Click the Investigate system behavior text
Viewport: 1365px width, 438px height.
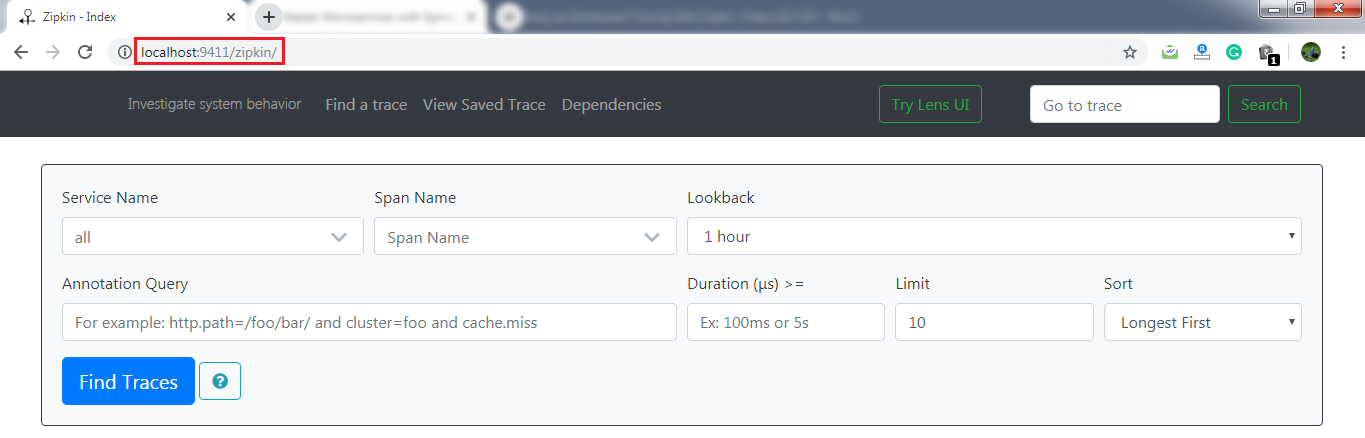pos(214,104)
